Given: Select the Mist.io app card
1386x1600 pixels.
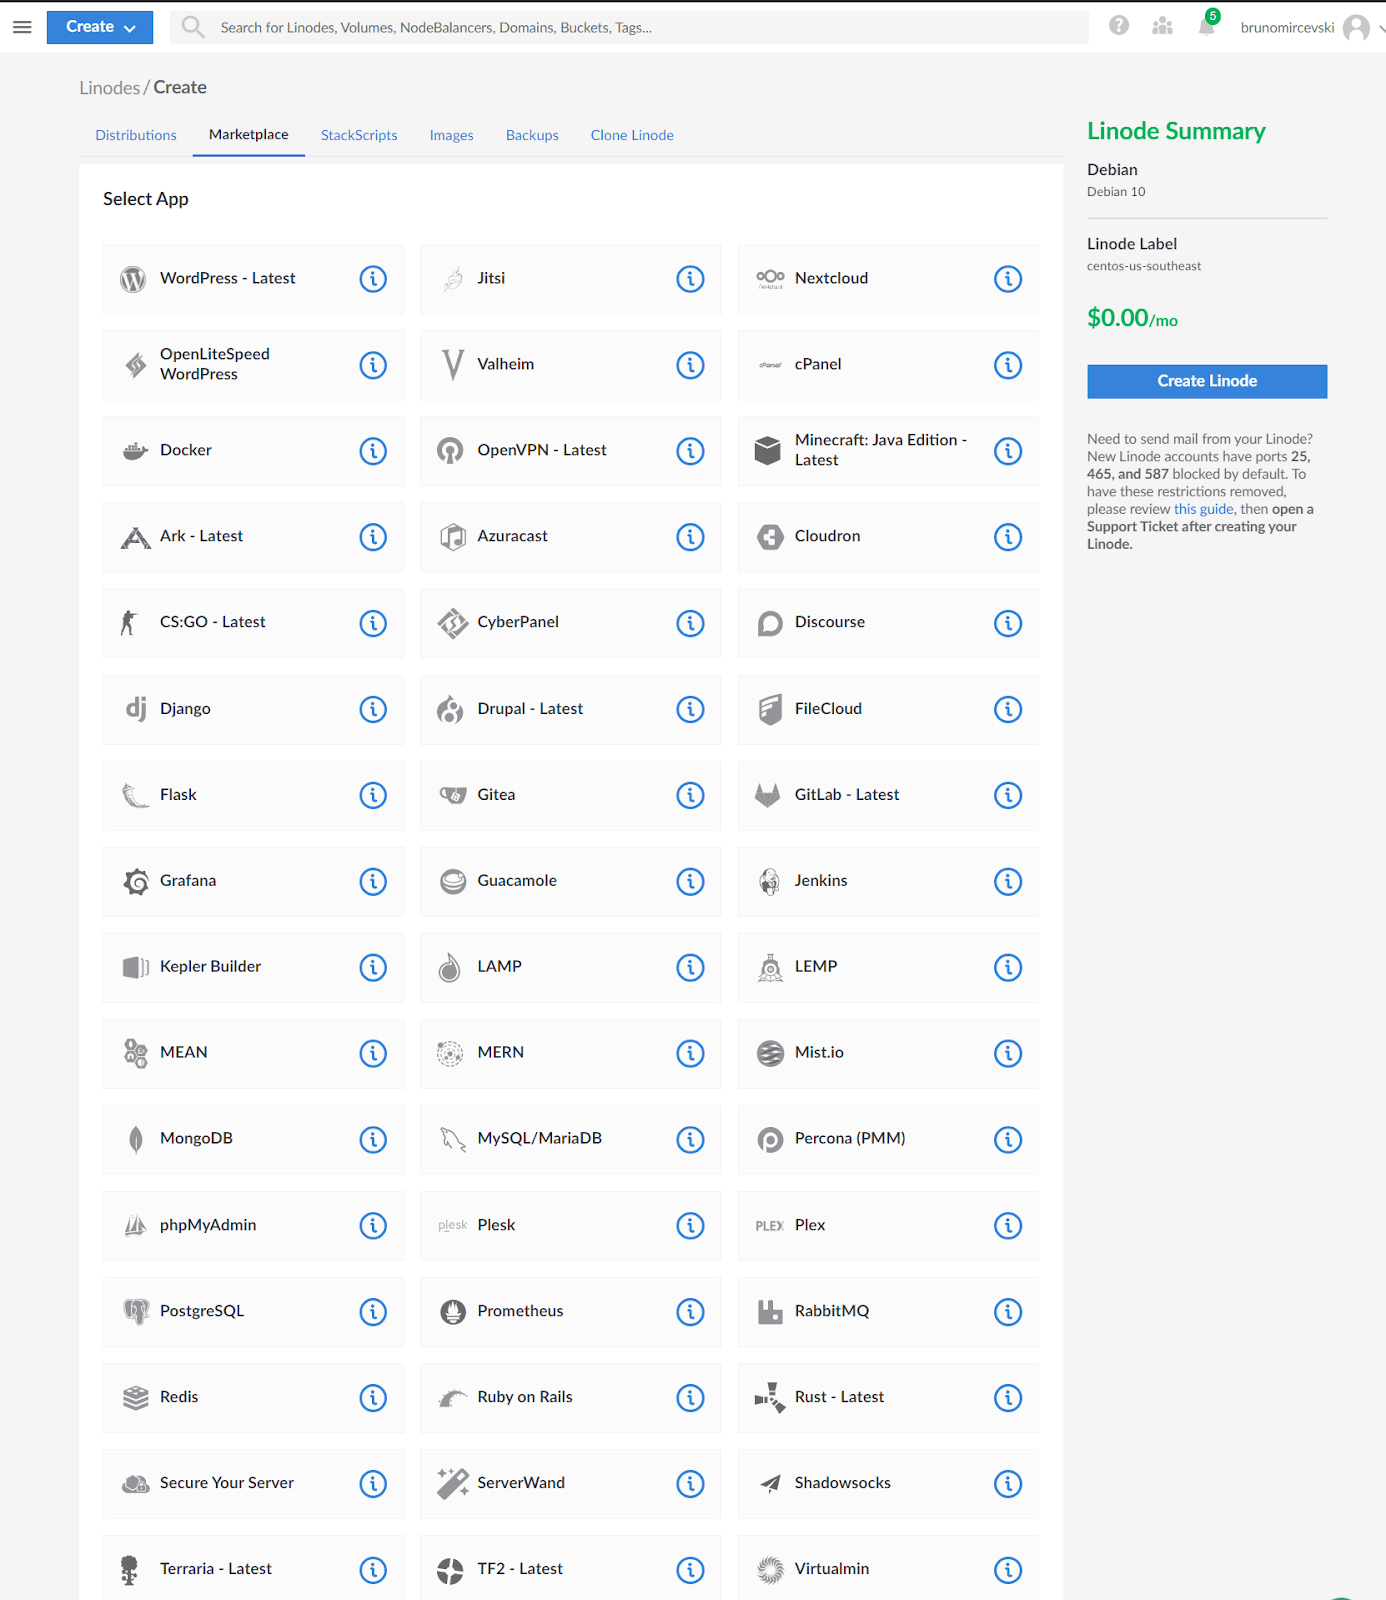Looking at the screenshot, I should tap(888, 1053).
